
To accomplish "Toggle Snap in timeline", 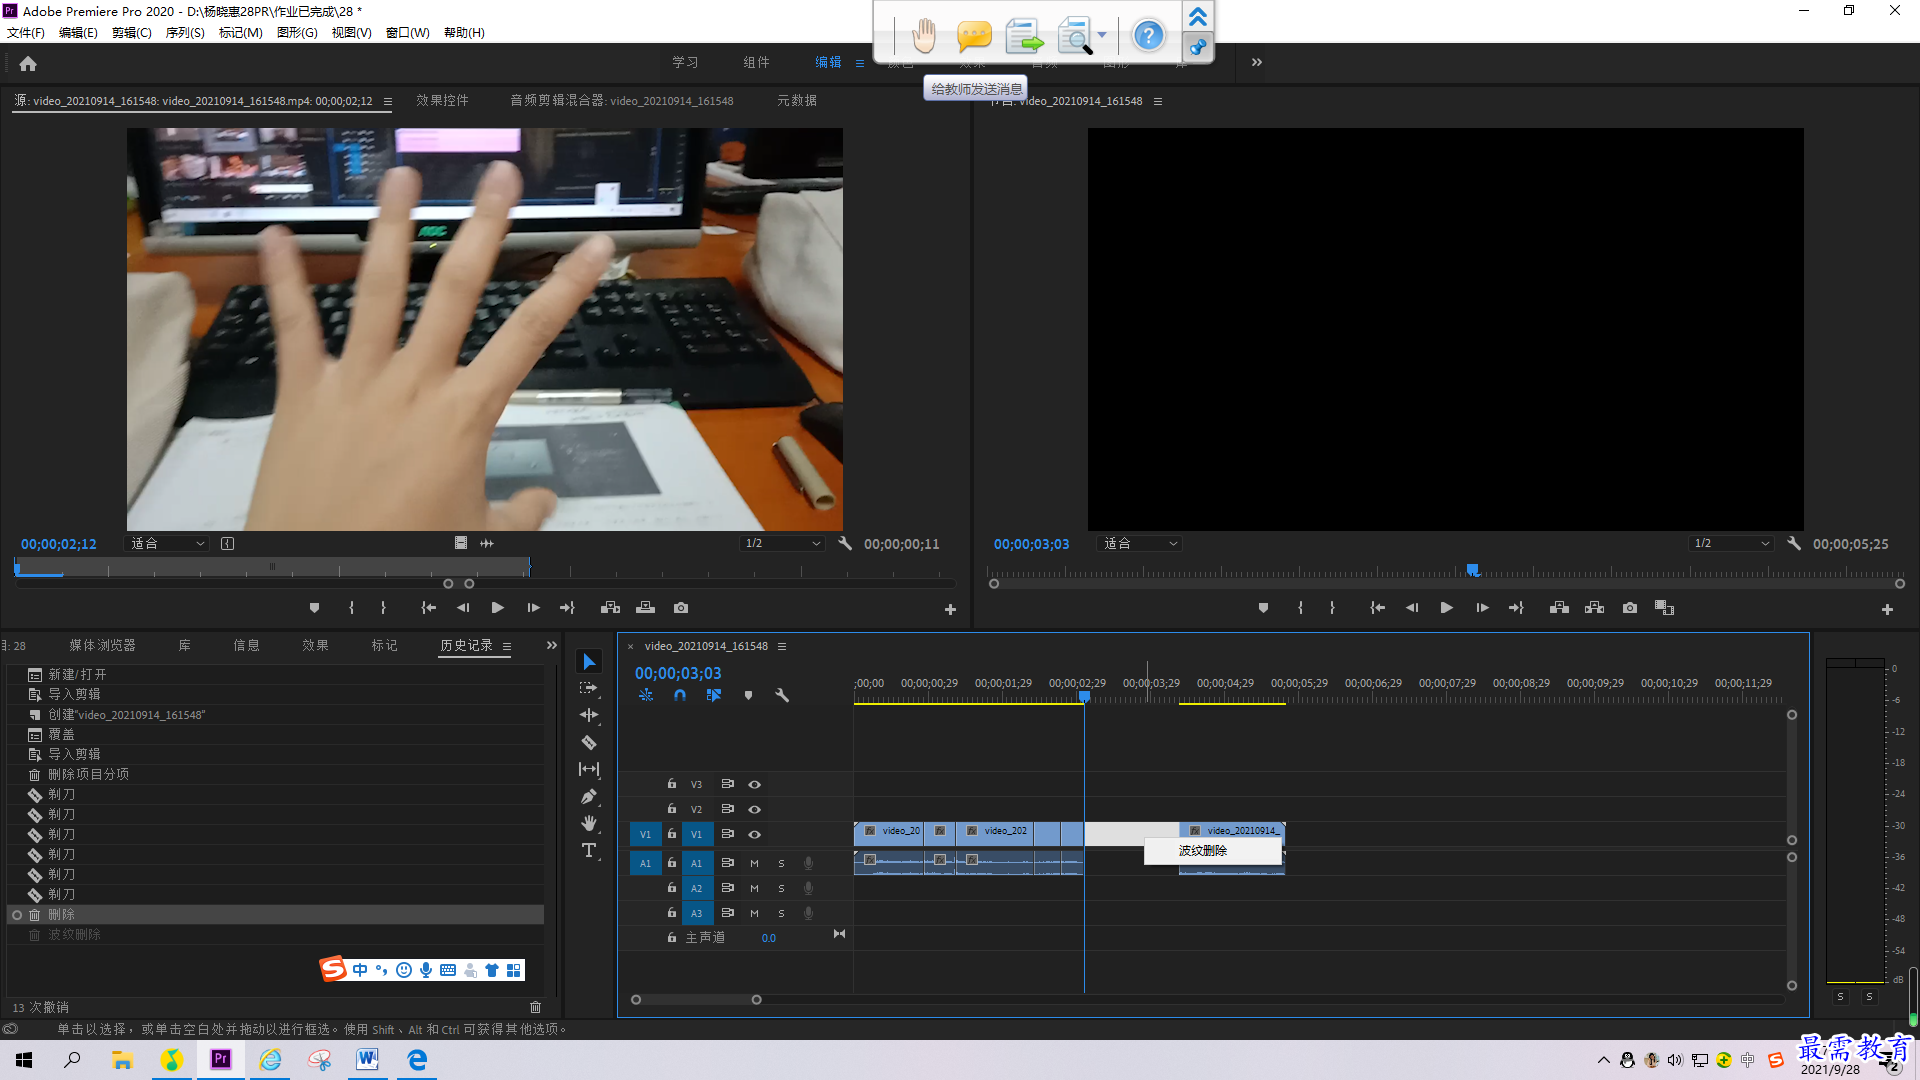I will coord(680,695).
